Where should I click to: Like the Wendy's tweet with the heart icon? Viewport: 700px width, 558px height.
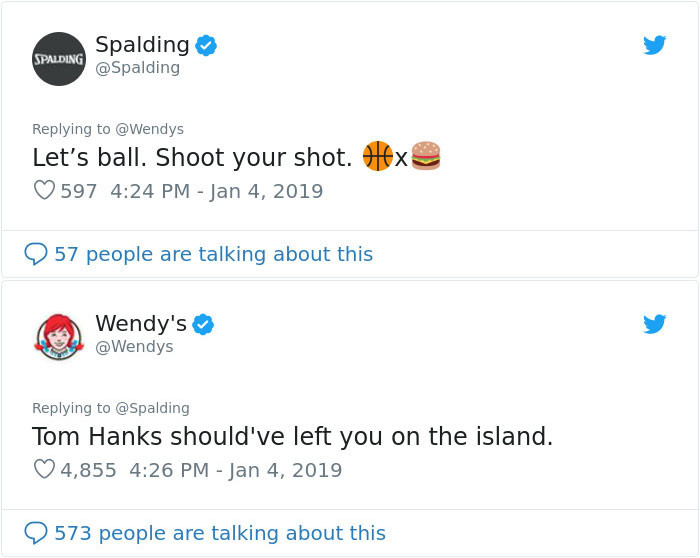(44, 469)
